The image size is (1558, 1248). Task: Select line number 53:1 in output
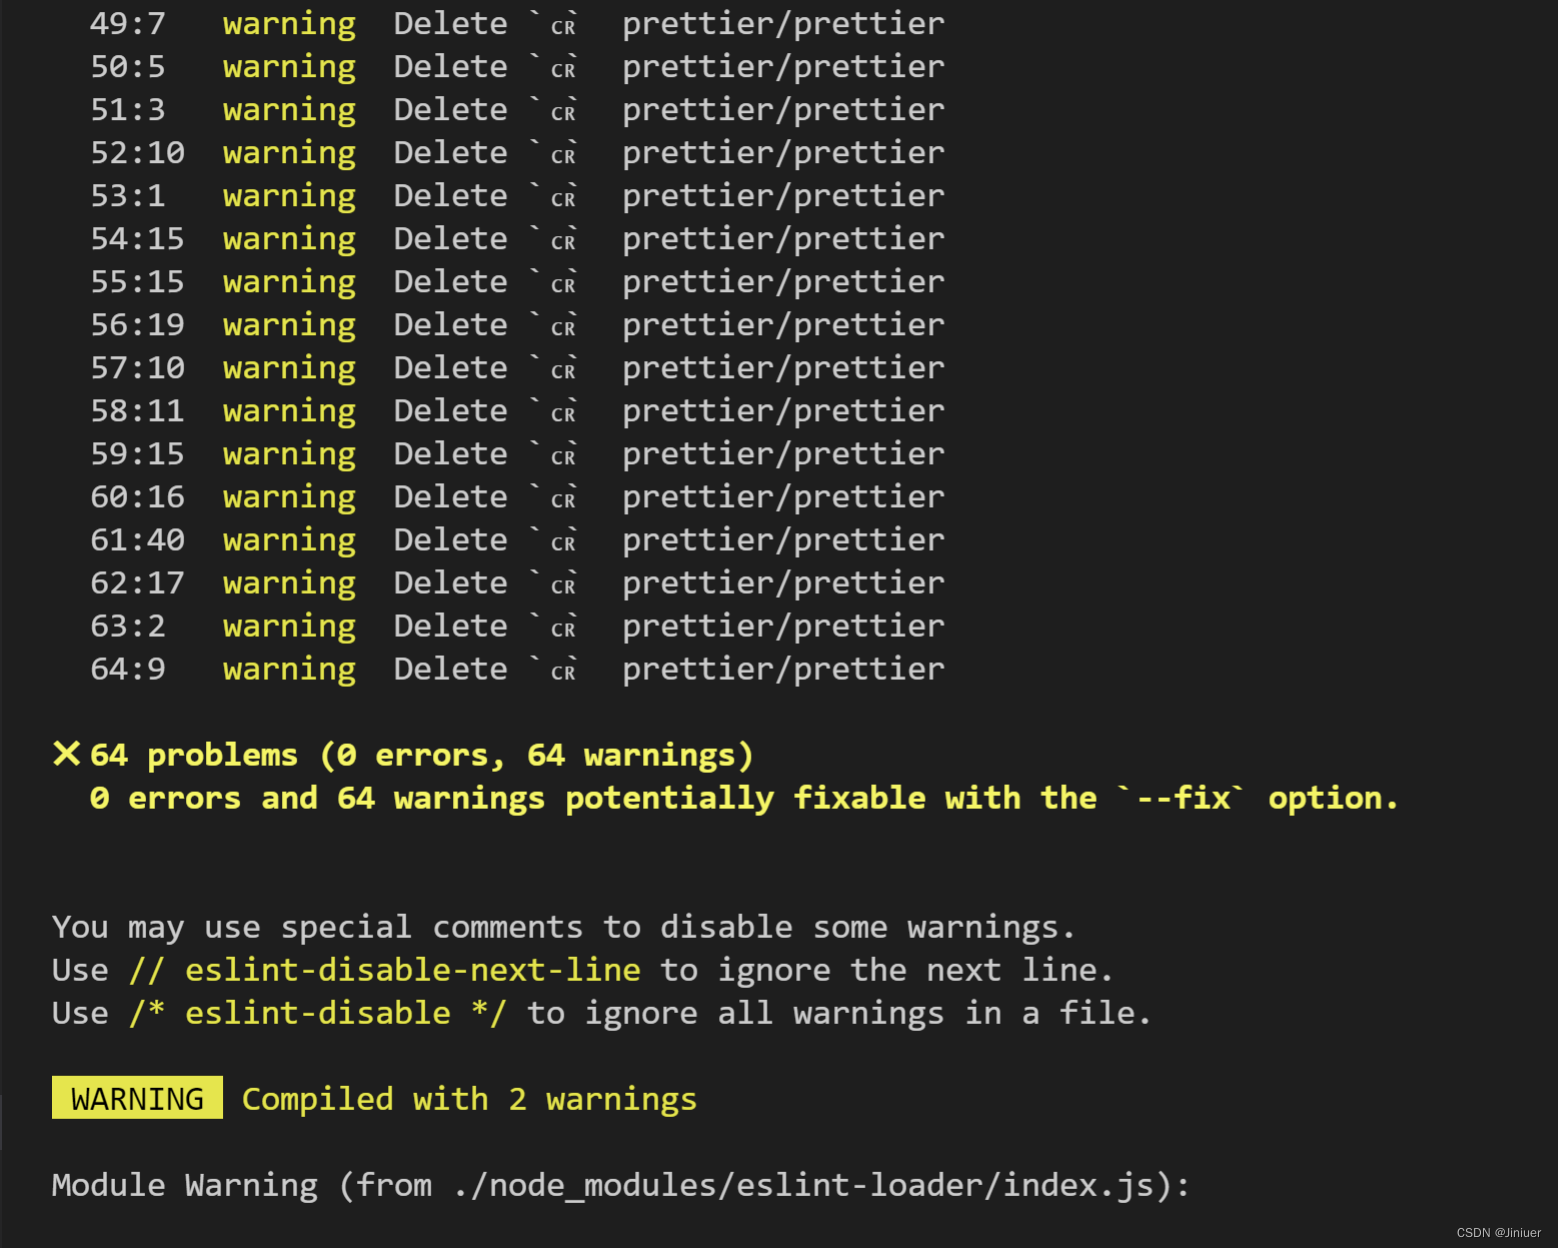click(128, 195)
